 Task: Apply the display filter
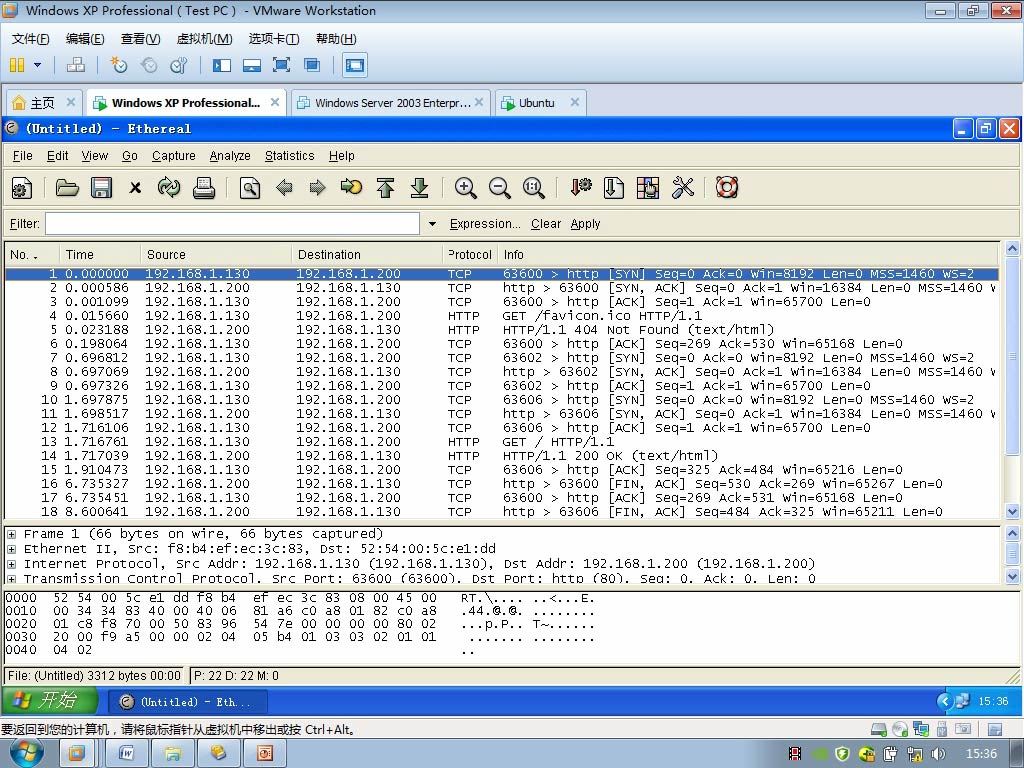585,224
